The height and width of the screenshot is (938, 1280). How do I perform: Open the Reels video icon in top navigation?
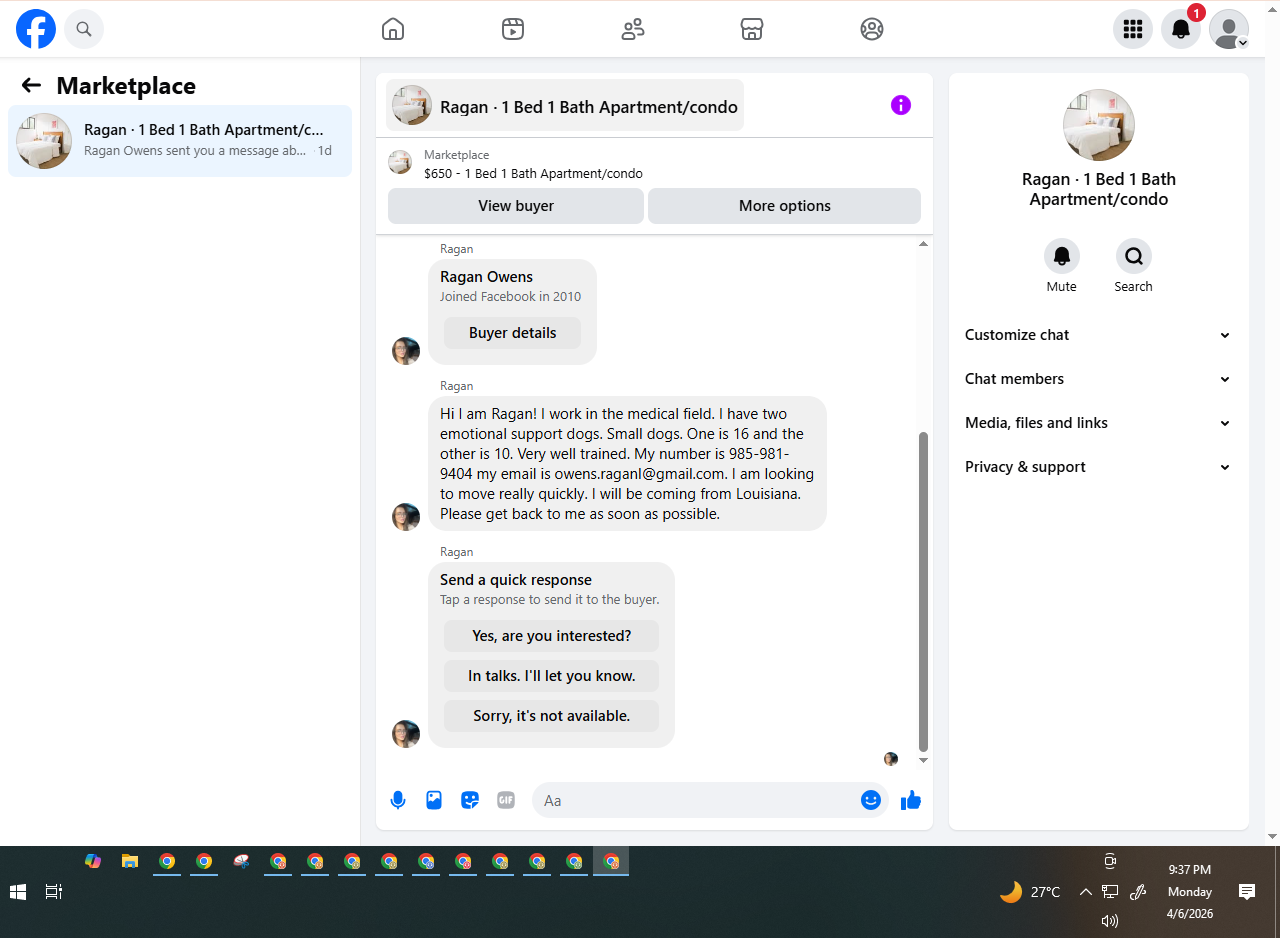(x=513, y=29)
